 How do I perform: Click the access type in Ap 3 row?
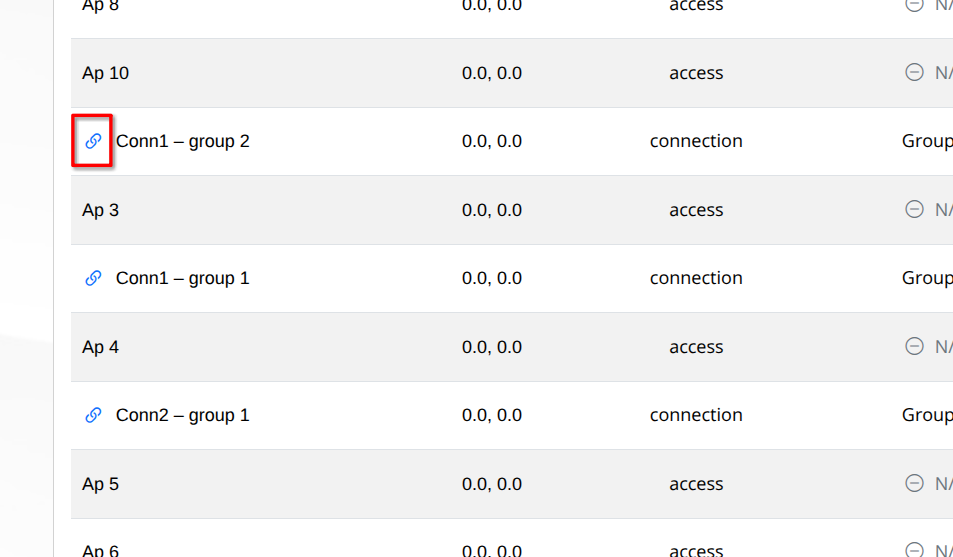pyautogui.click(x=696, y=210)
